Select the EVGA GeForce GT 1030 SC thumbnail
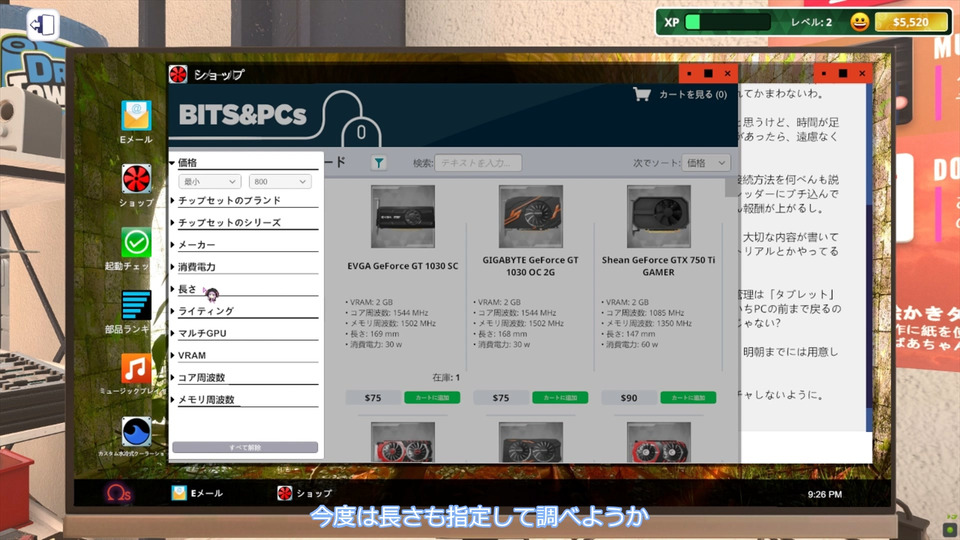 pyautogui.click(x=403, y=217)
